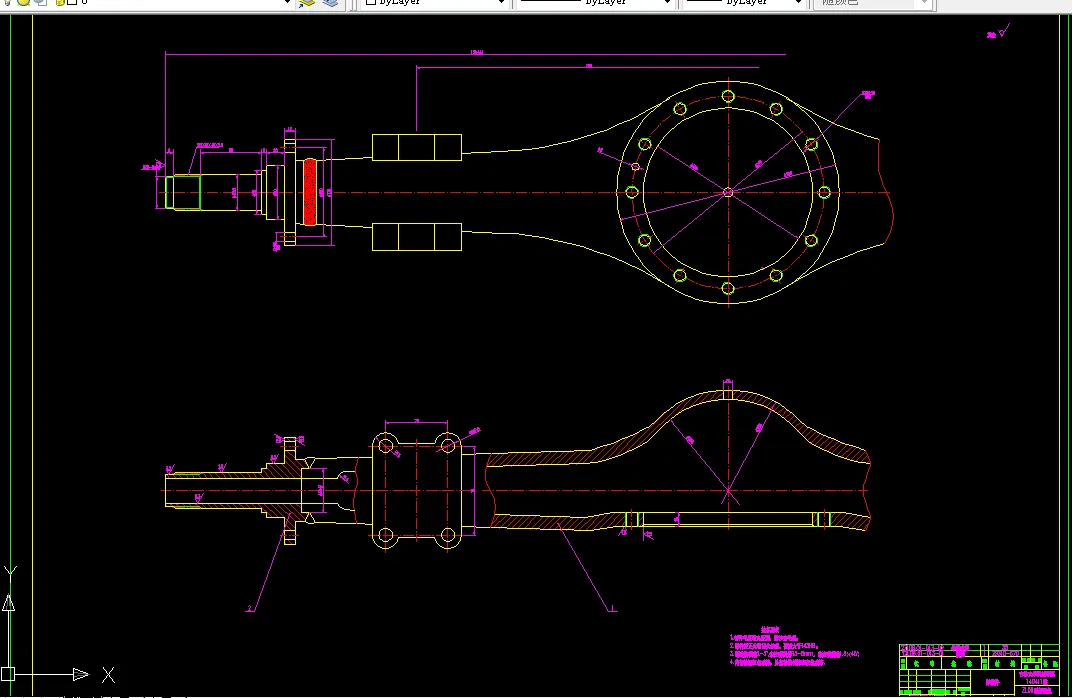Select the red hatched seal section
The width and height of the screenshot is (1072, 698).
coord(310,191)
